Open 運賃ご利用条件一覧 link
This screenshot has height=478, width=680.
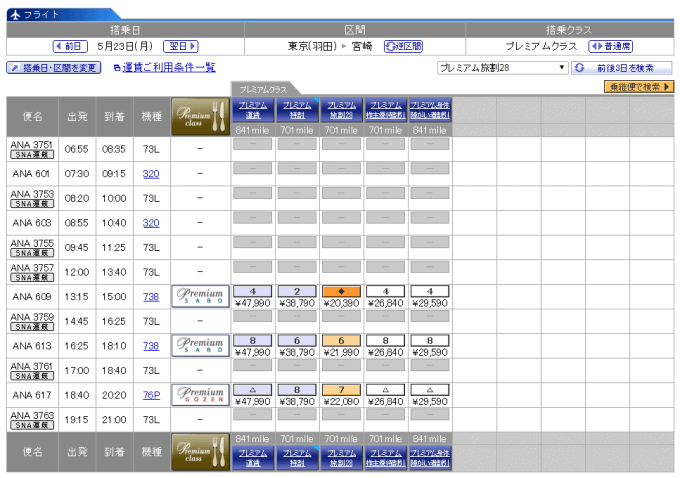[169, 68]
